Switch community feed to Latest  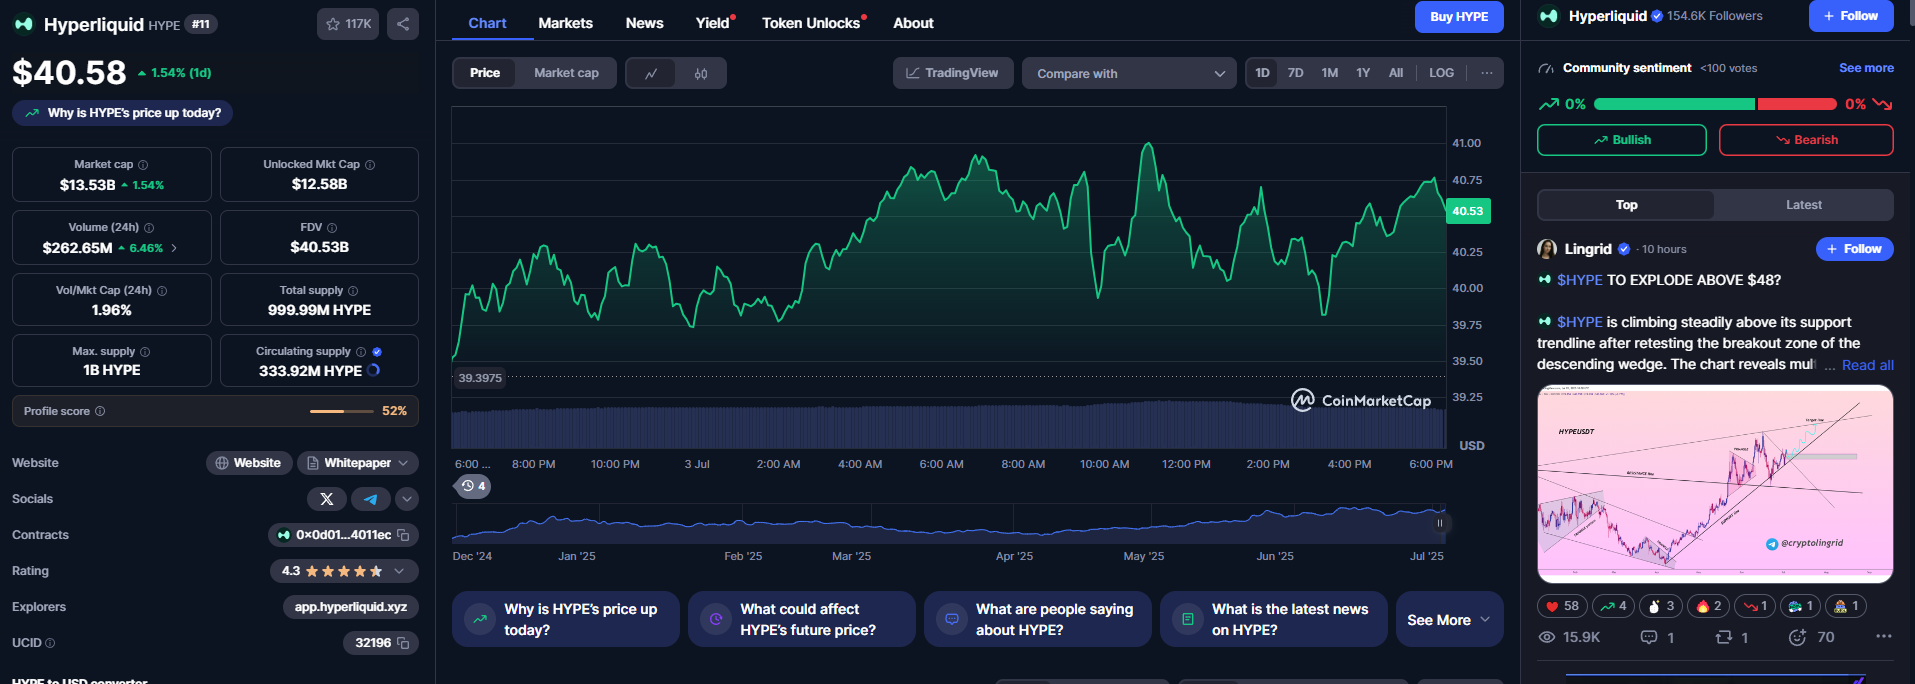(1804, 205)
